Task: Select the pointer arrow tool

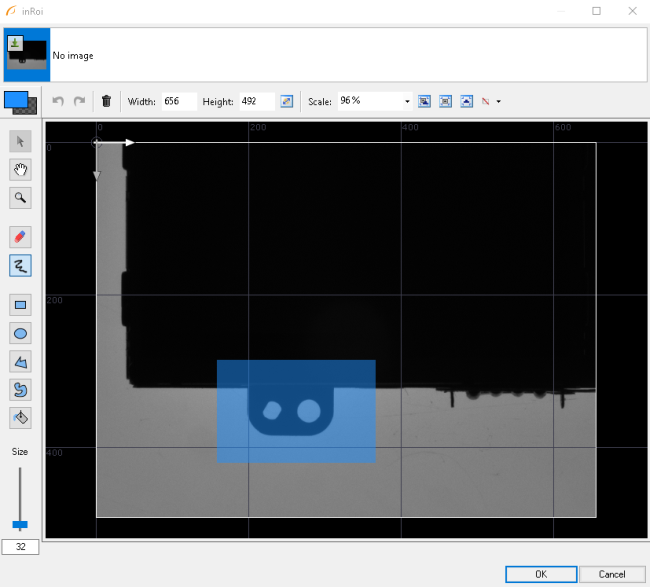Action: click(x=20, y=142)
